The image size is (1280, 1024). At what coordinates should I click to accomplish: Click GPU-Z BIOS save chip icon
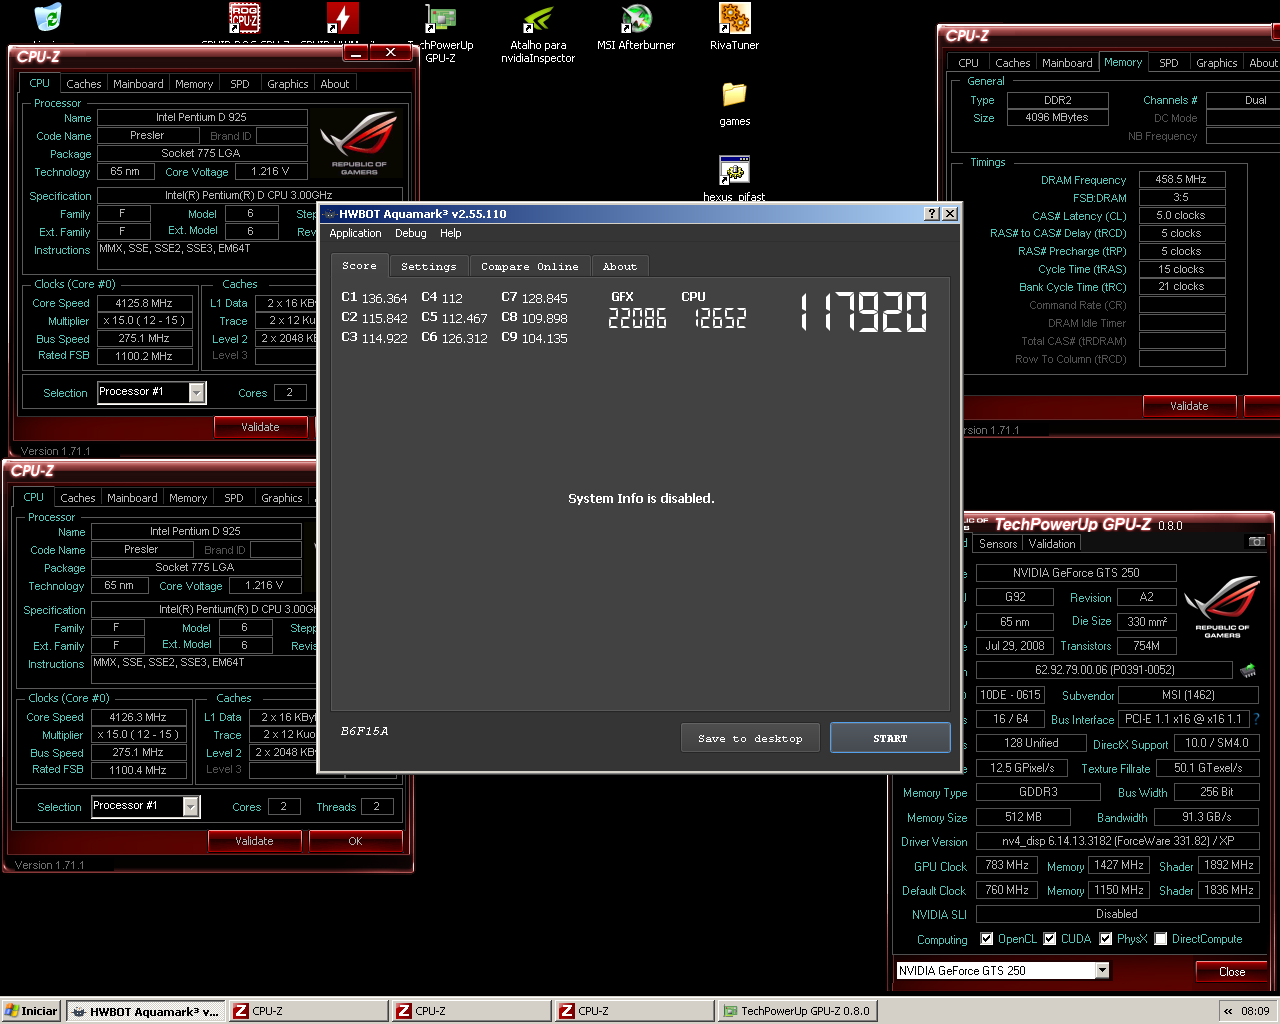tap(1248, 670)
